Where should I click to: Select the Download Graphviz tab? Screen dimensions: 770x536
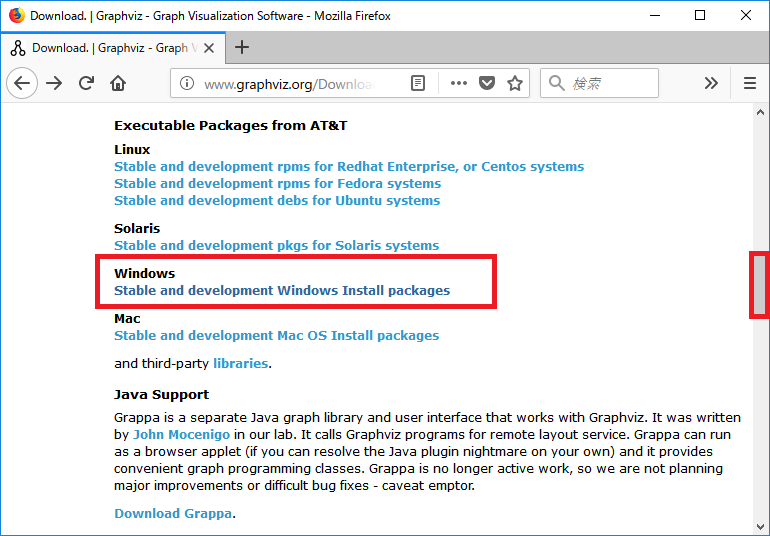point(113,48)
